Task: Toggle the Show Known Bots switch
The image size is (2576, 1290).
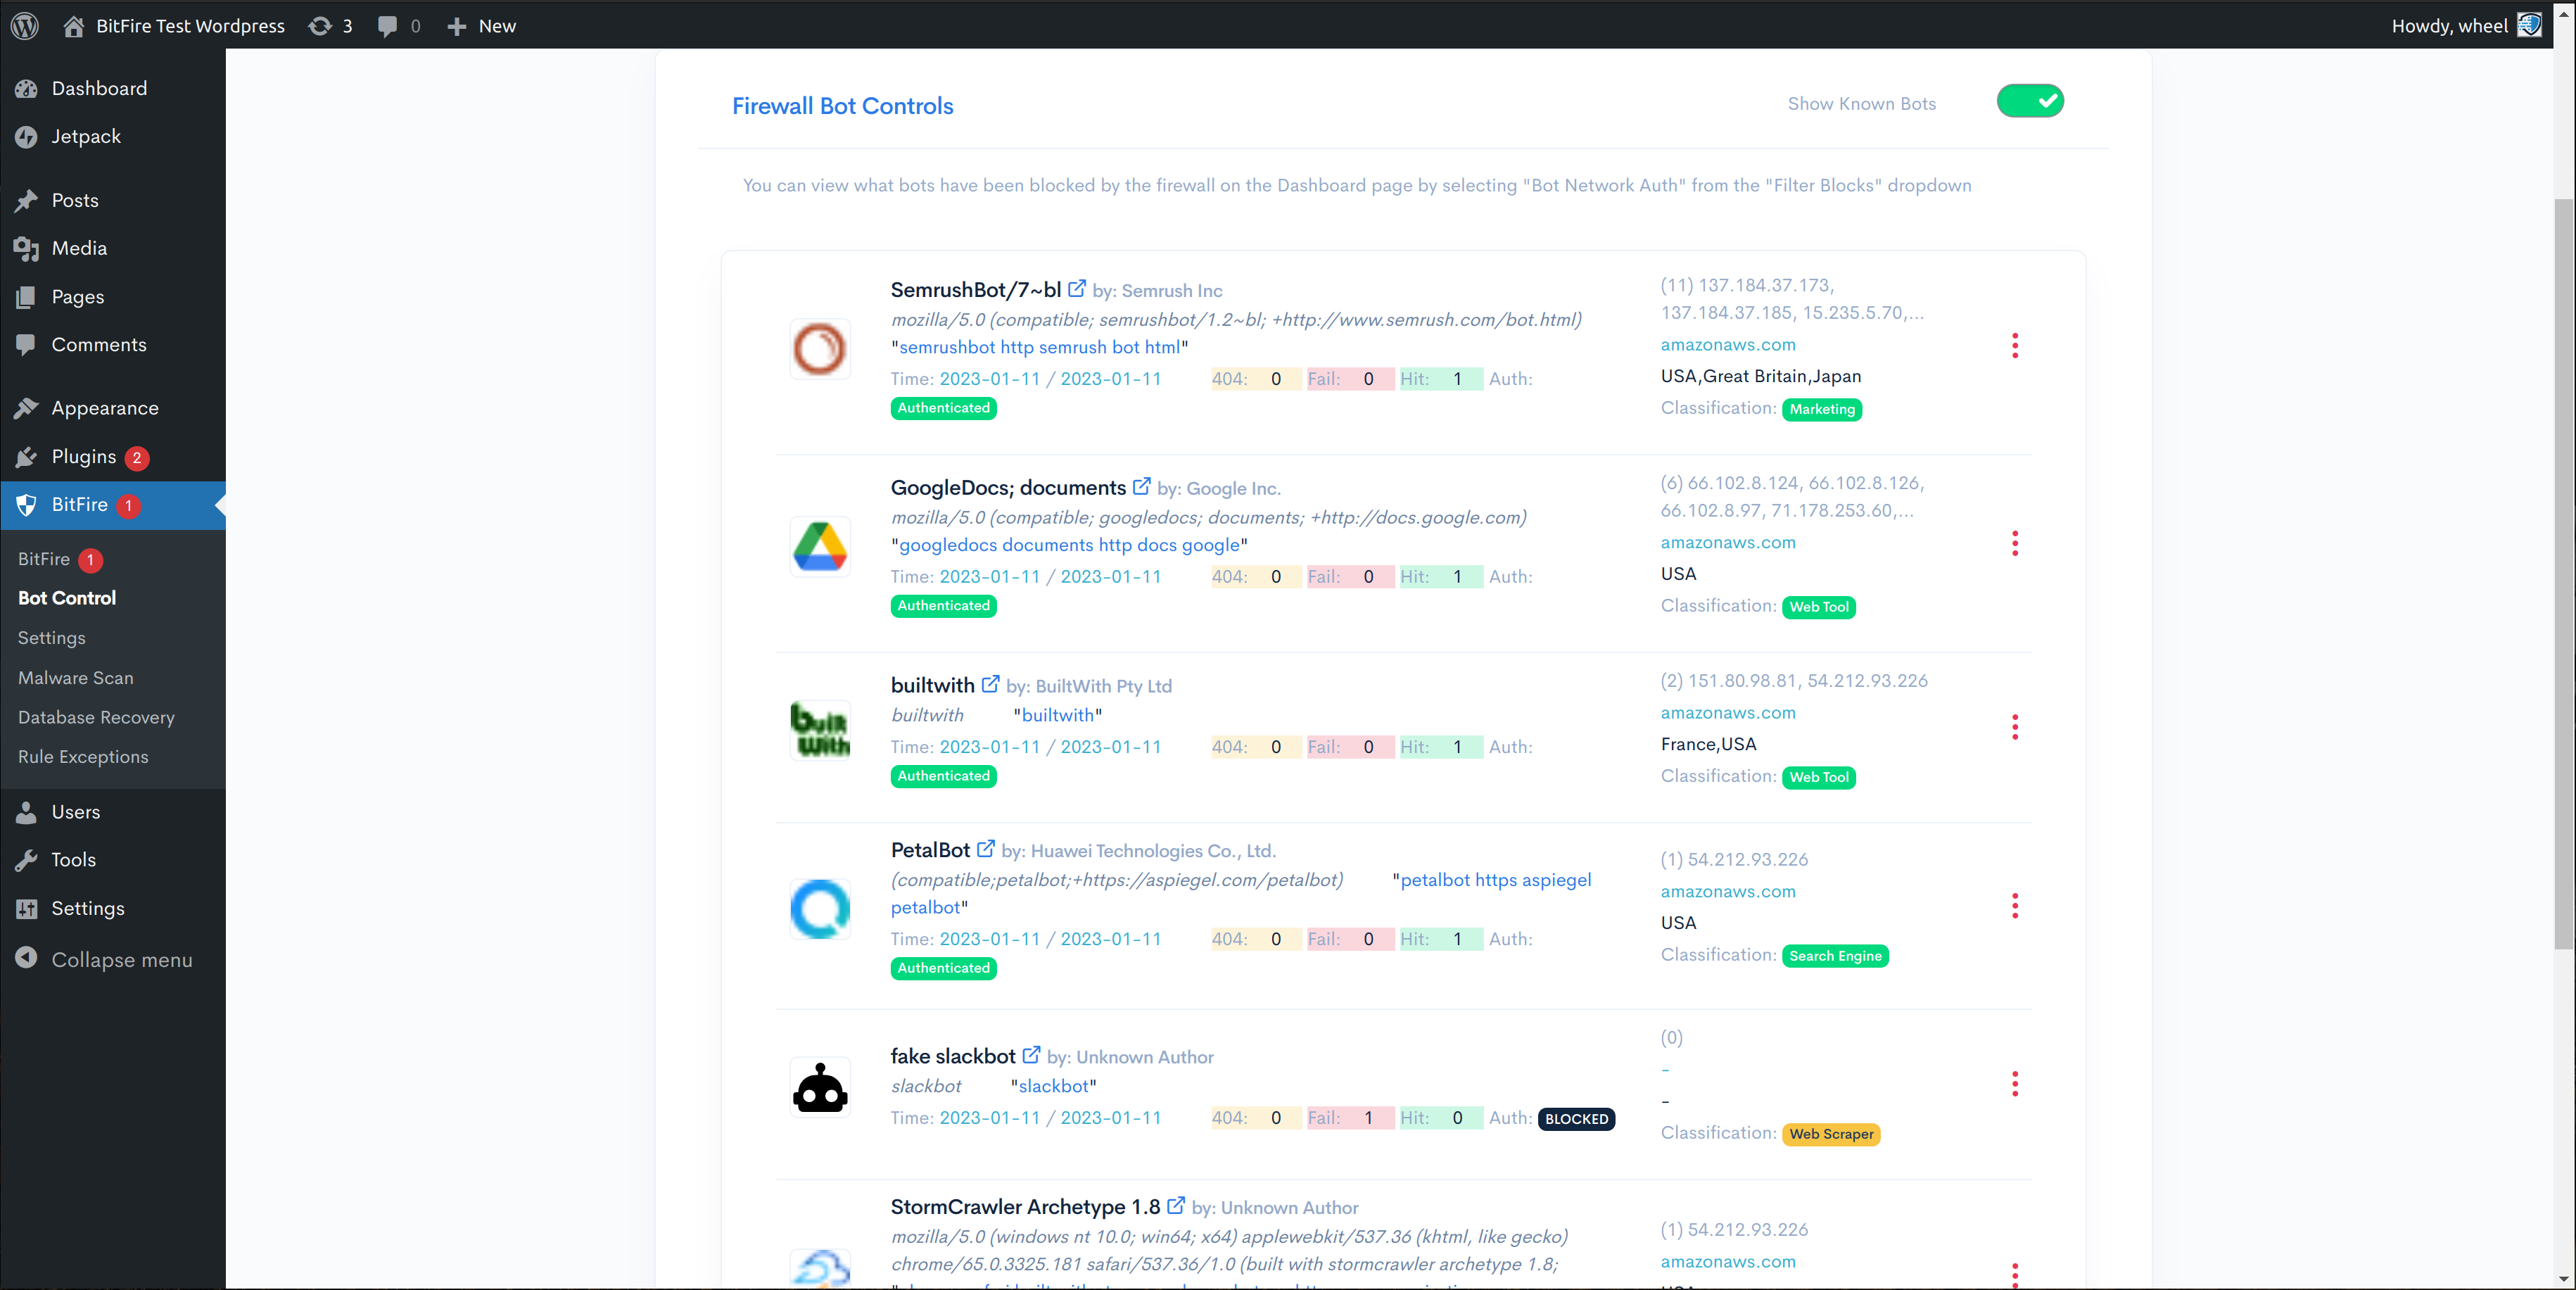Action: (2030, 101)
